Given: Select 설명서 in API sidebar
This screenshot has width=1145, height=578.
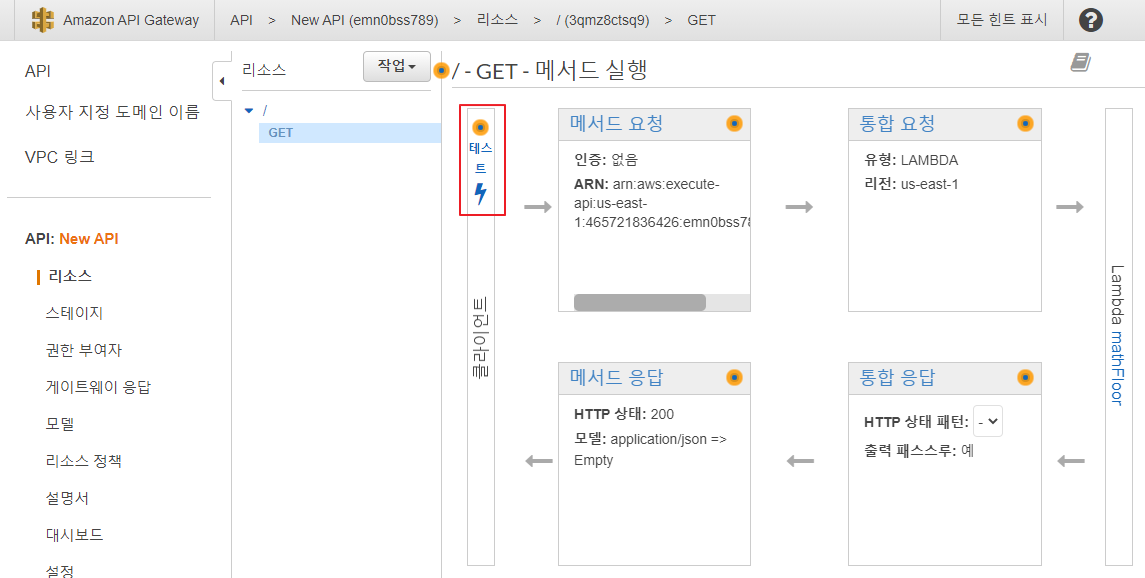Looking at the screenshot, I should point(67,498).
